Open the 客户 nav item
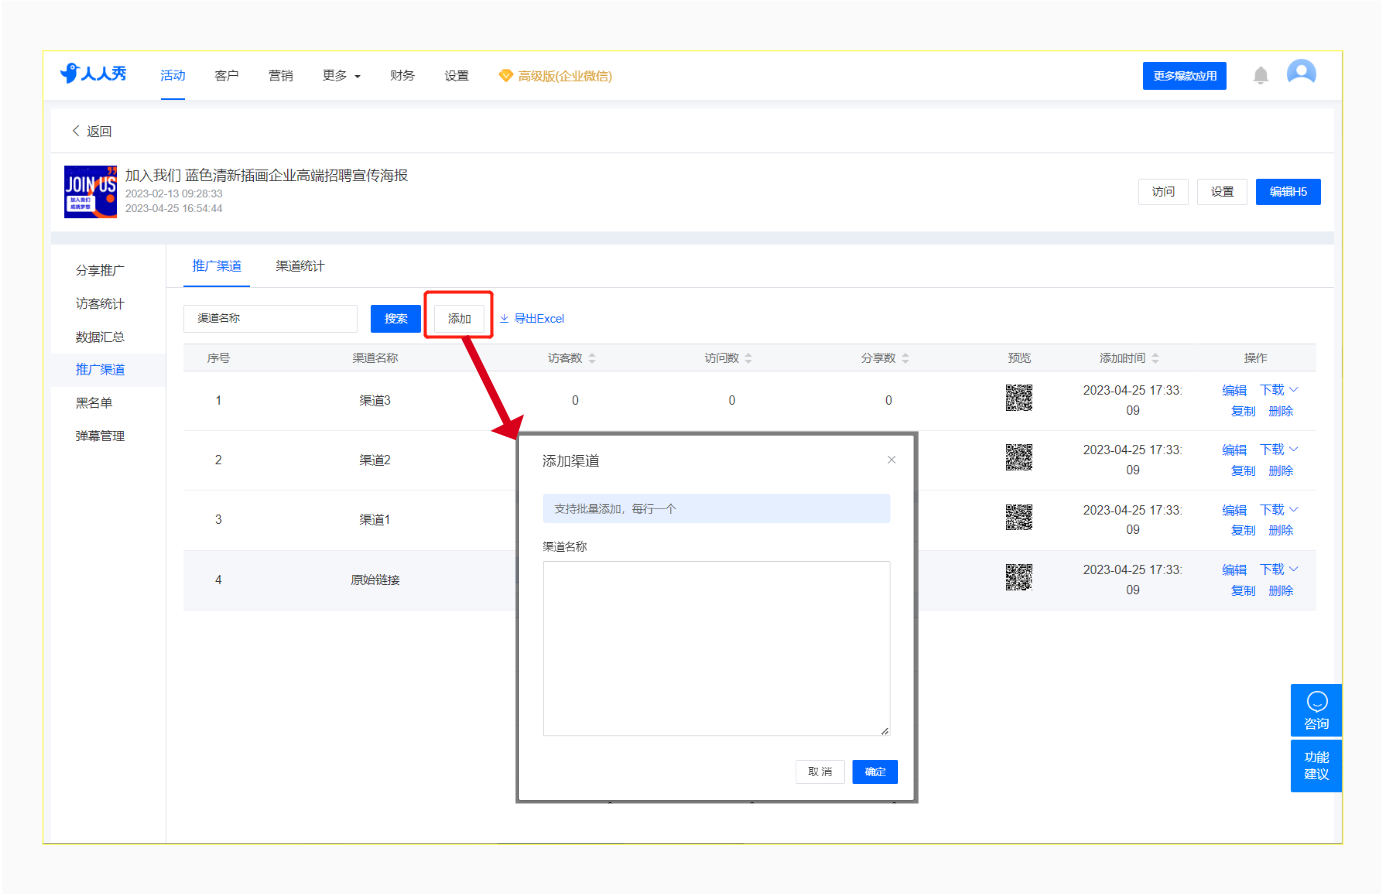1381x894 pixels. point(227,76)
